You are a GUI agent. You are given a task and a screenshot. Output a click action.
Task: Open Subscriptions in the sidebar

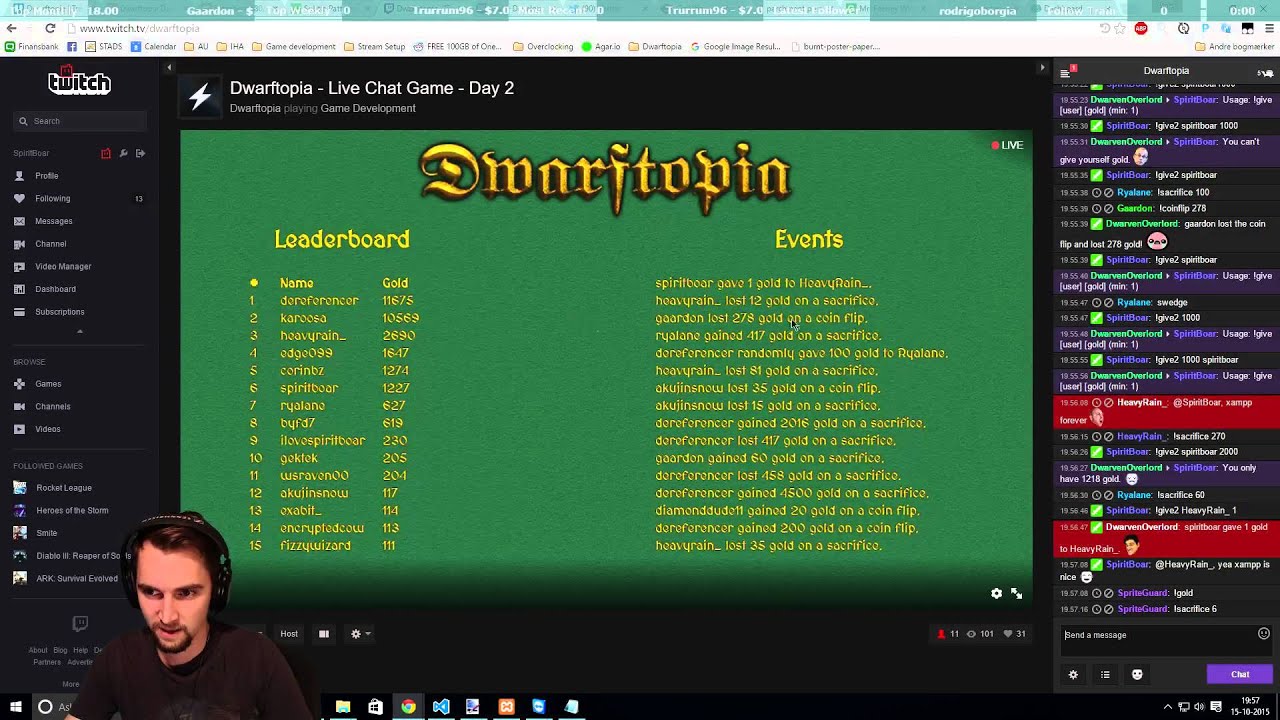click(x=60, y=312)
